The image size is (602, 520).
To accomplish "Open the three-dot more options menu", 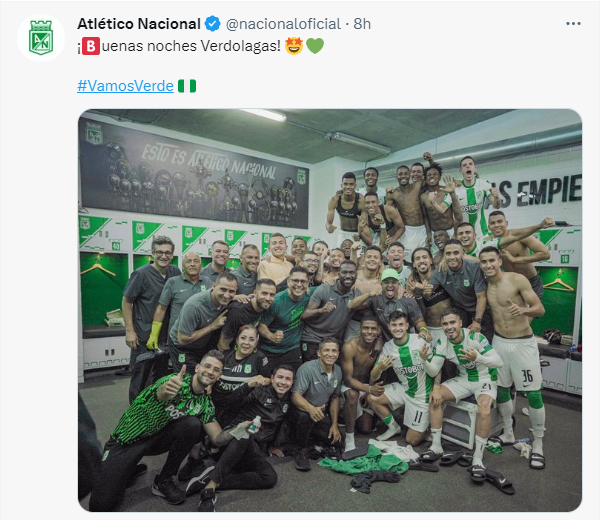I will pyautogui.click(x=573, y=23).
